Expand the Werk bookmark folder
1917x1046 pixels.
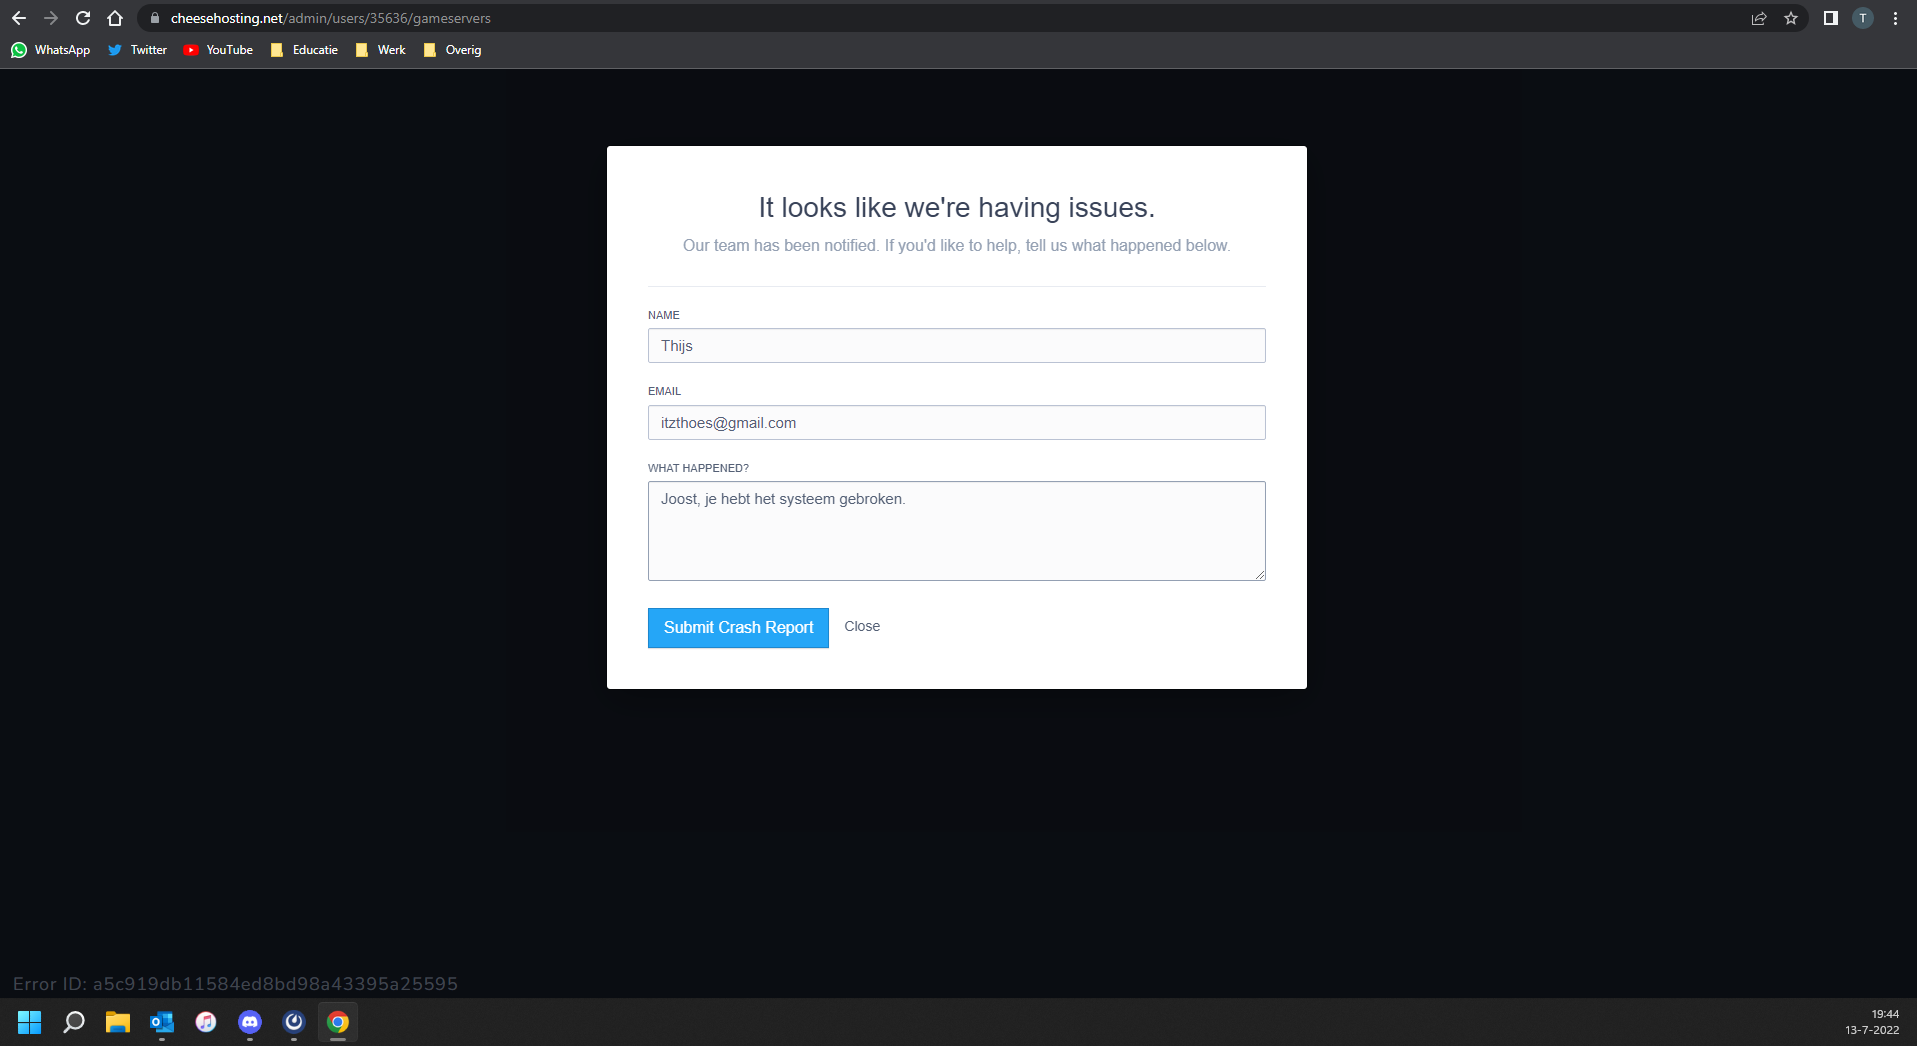(x=381, y=50)
